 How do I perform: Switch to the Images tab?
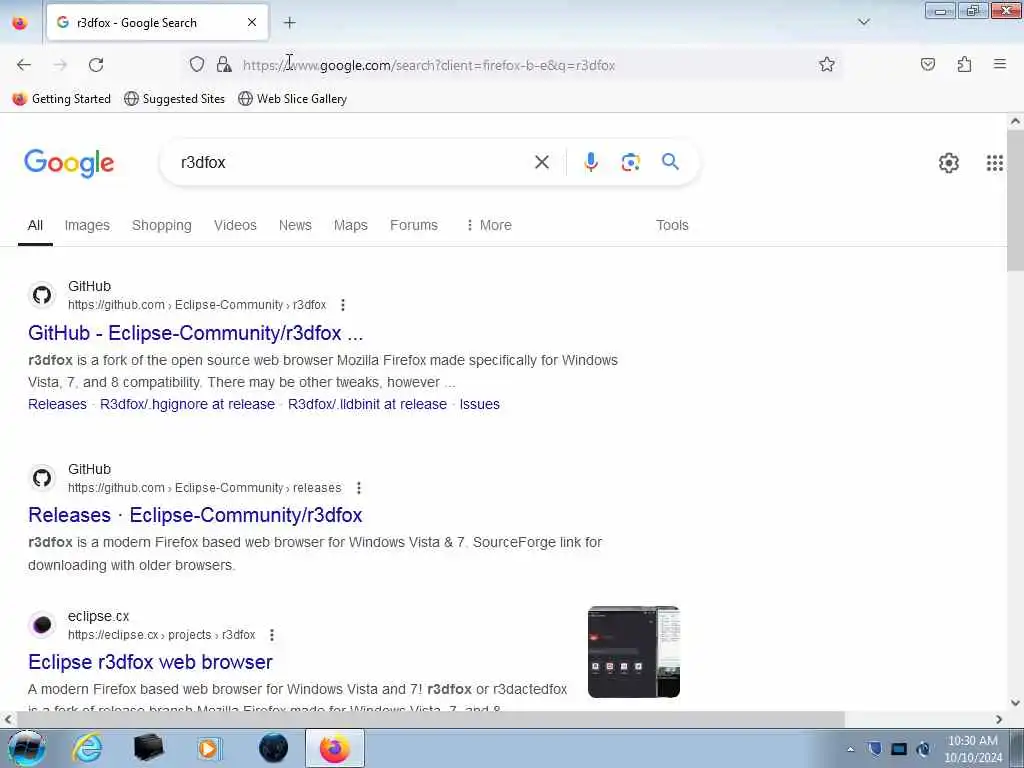click(x=87, y=225)
